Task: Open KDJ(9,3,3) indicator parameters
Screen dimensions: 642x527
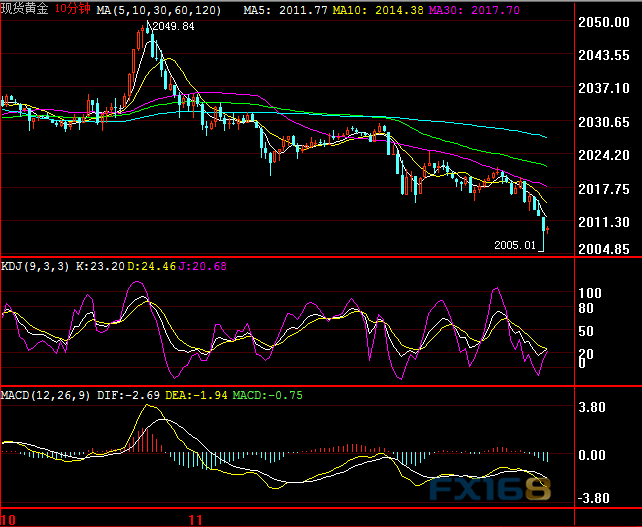Action: (33, 266)
